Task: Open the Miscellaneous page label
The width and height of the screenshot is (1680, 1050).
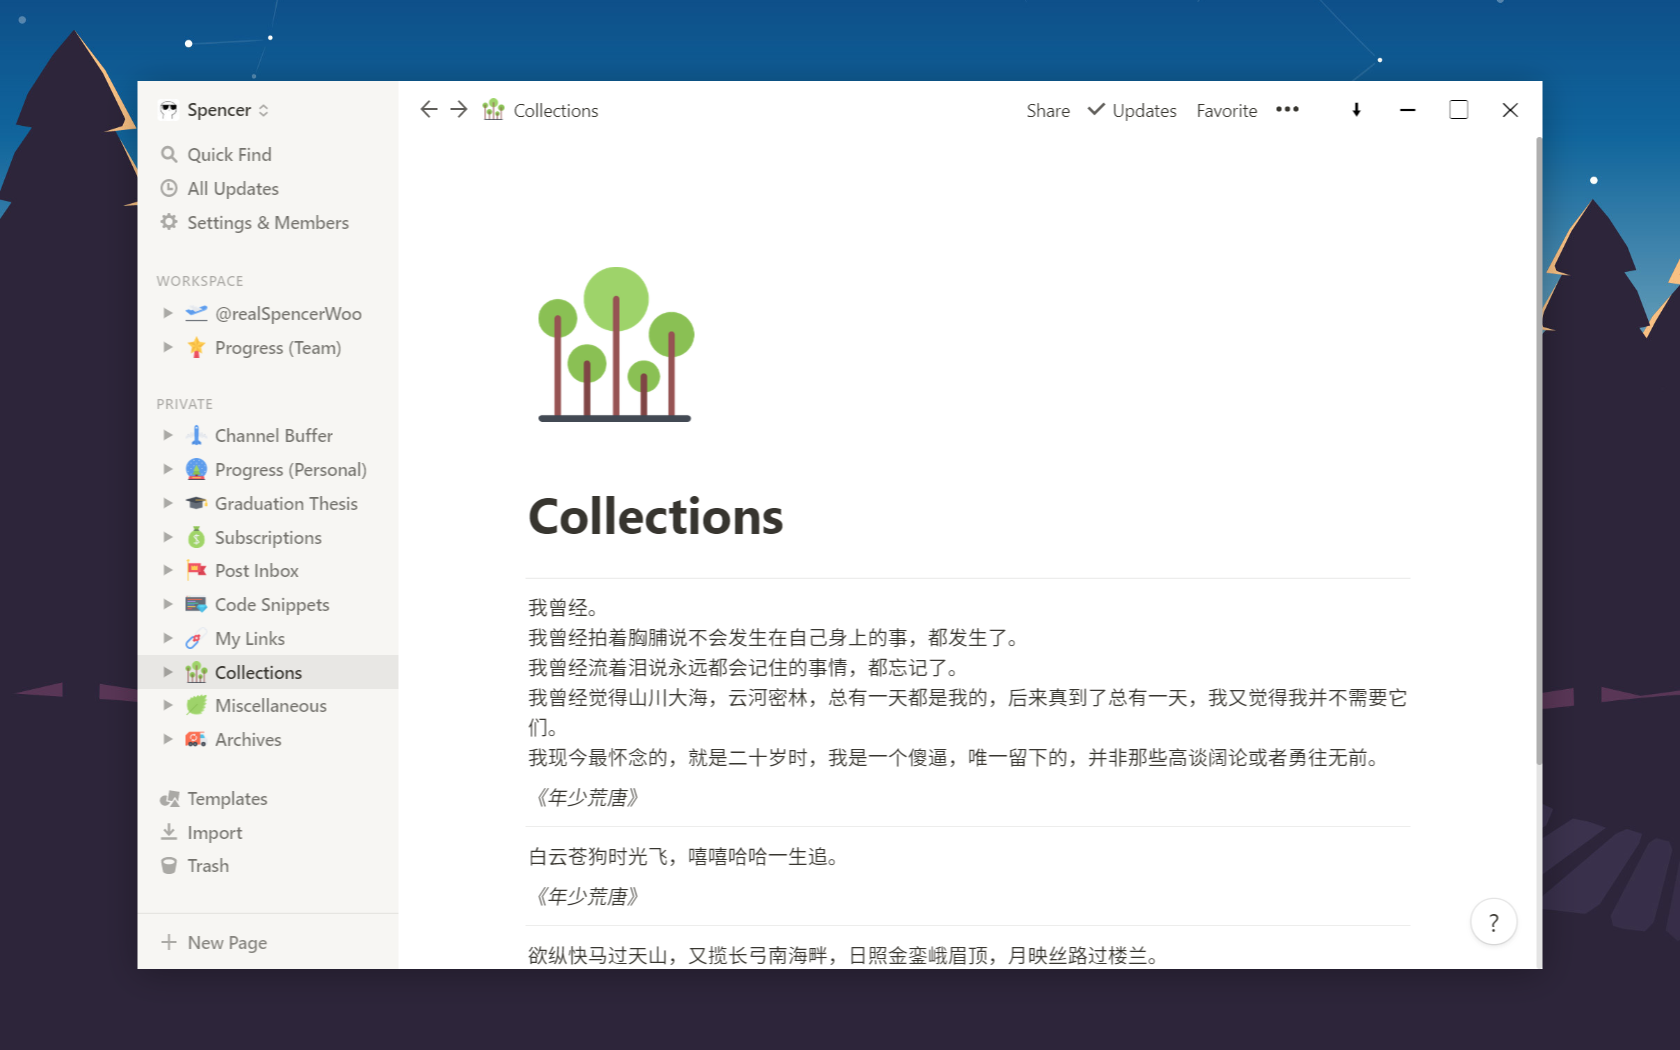Action: point(271,705)
